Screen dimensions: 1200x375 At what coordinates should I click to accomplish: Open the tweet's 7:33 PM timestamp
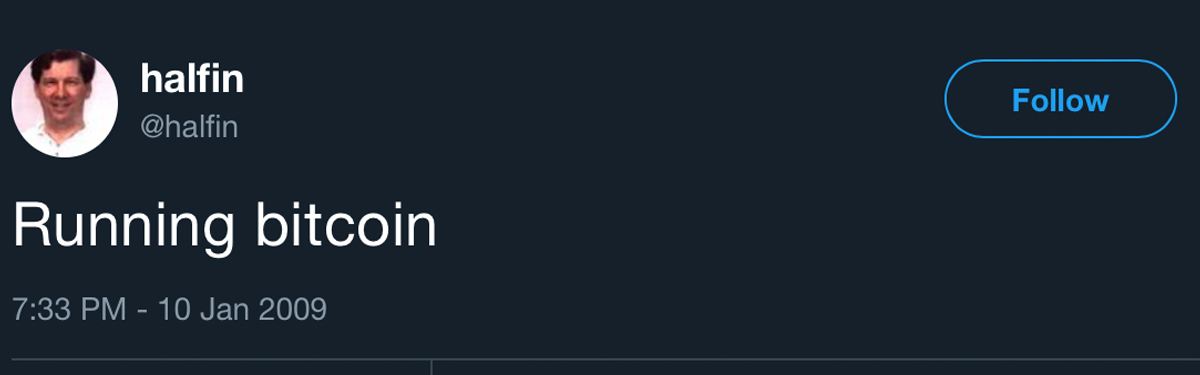(x=170, y=308)
